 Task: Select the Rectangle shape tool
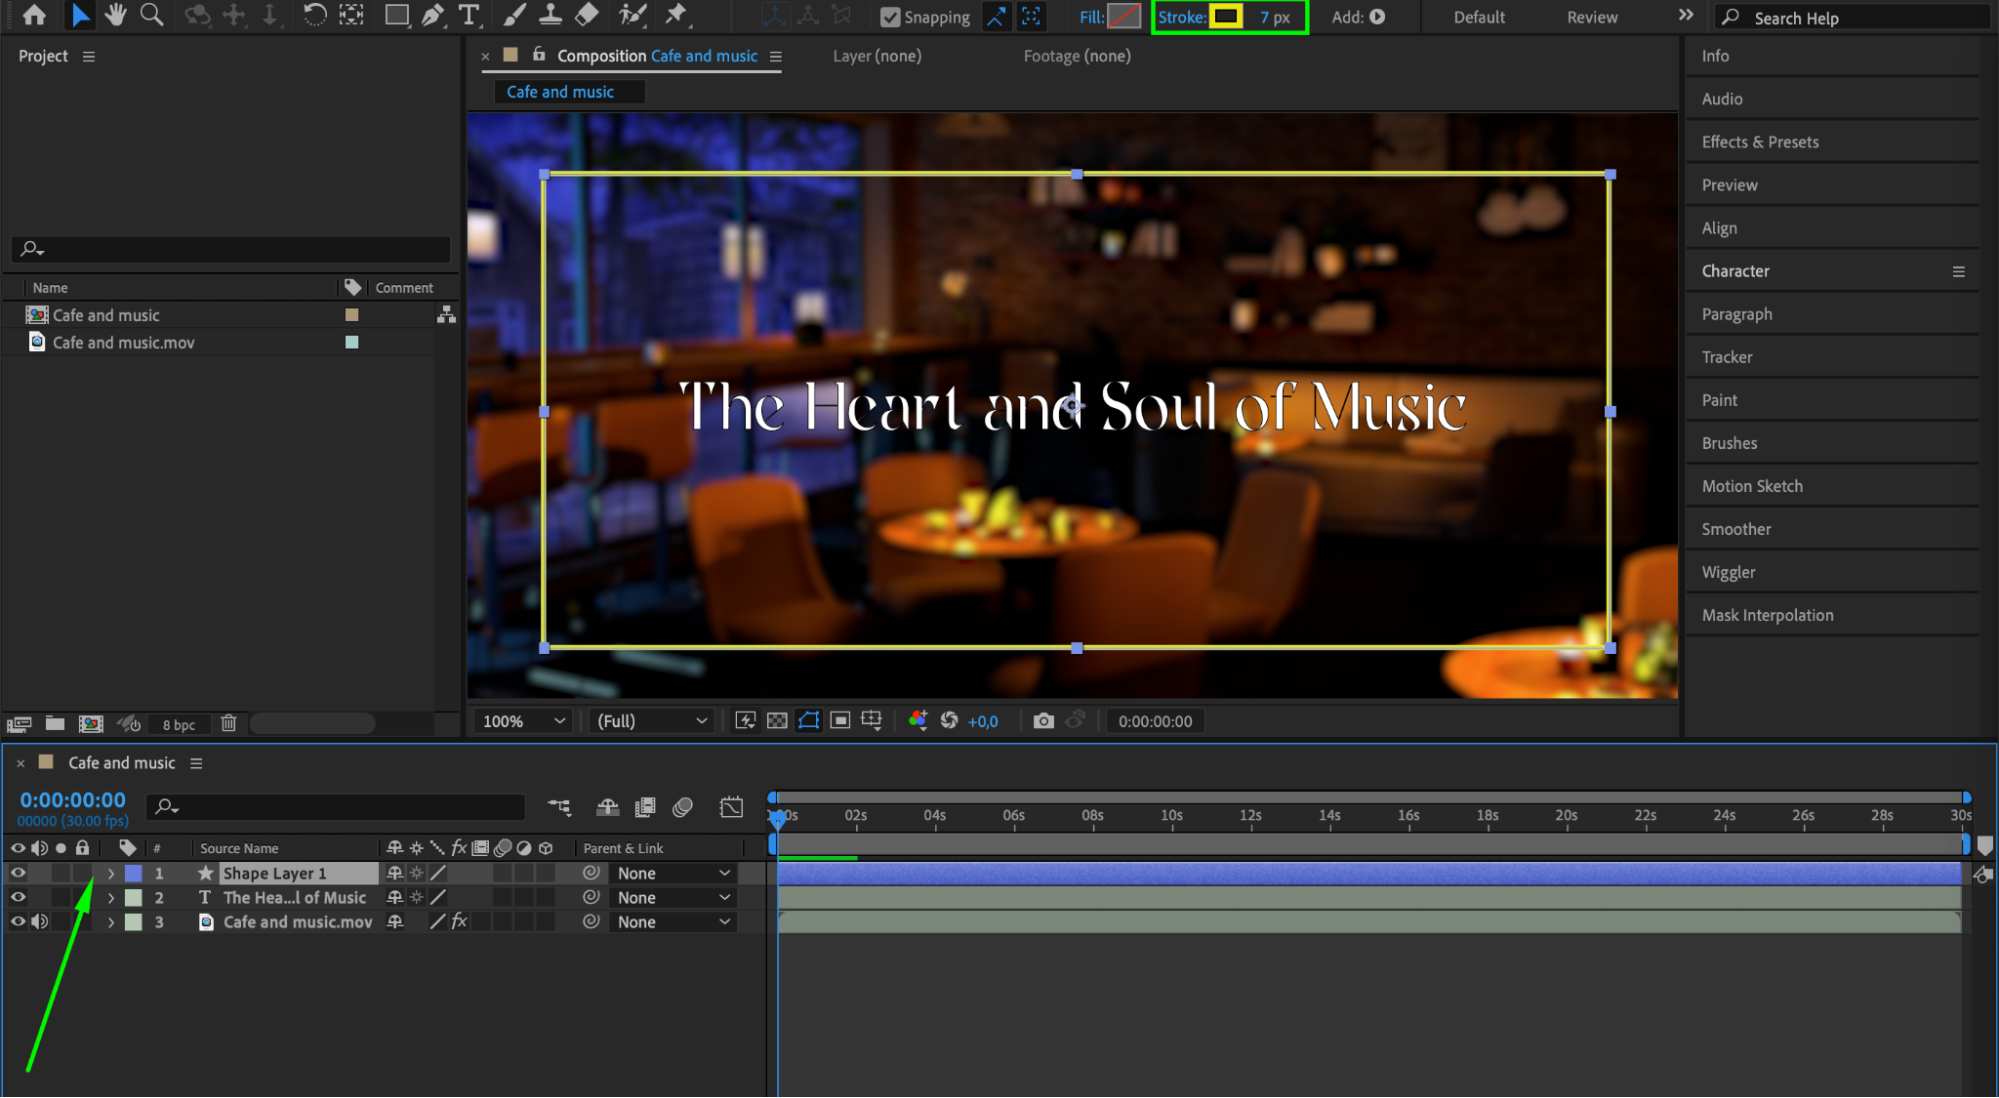(x=396, y=15)
